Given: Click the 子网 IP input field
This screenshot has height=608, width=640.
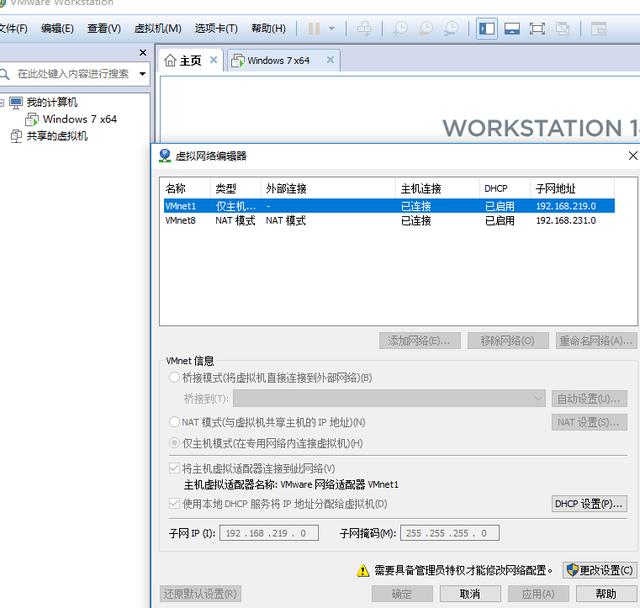Looking at the screenshot, I should (x=269, y=533).
